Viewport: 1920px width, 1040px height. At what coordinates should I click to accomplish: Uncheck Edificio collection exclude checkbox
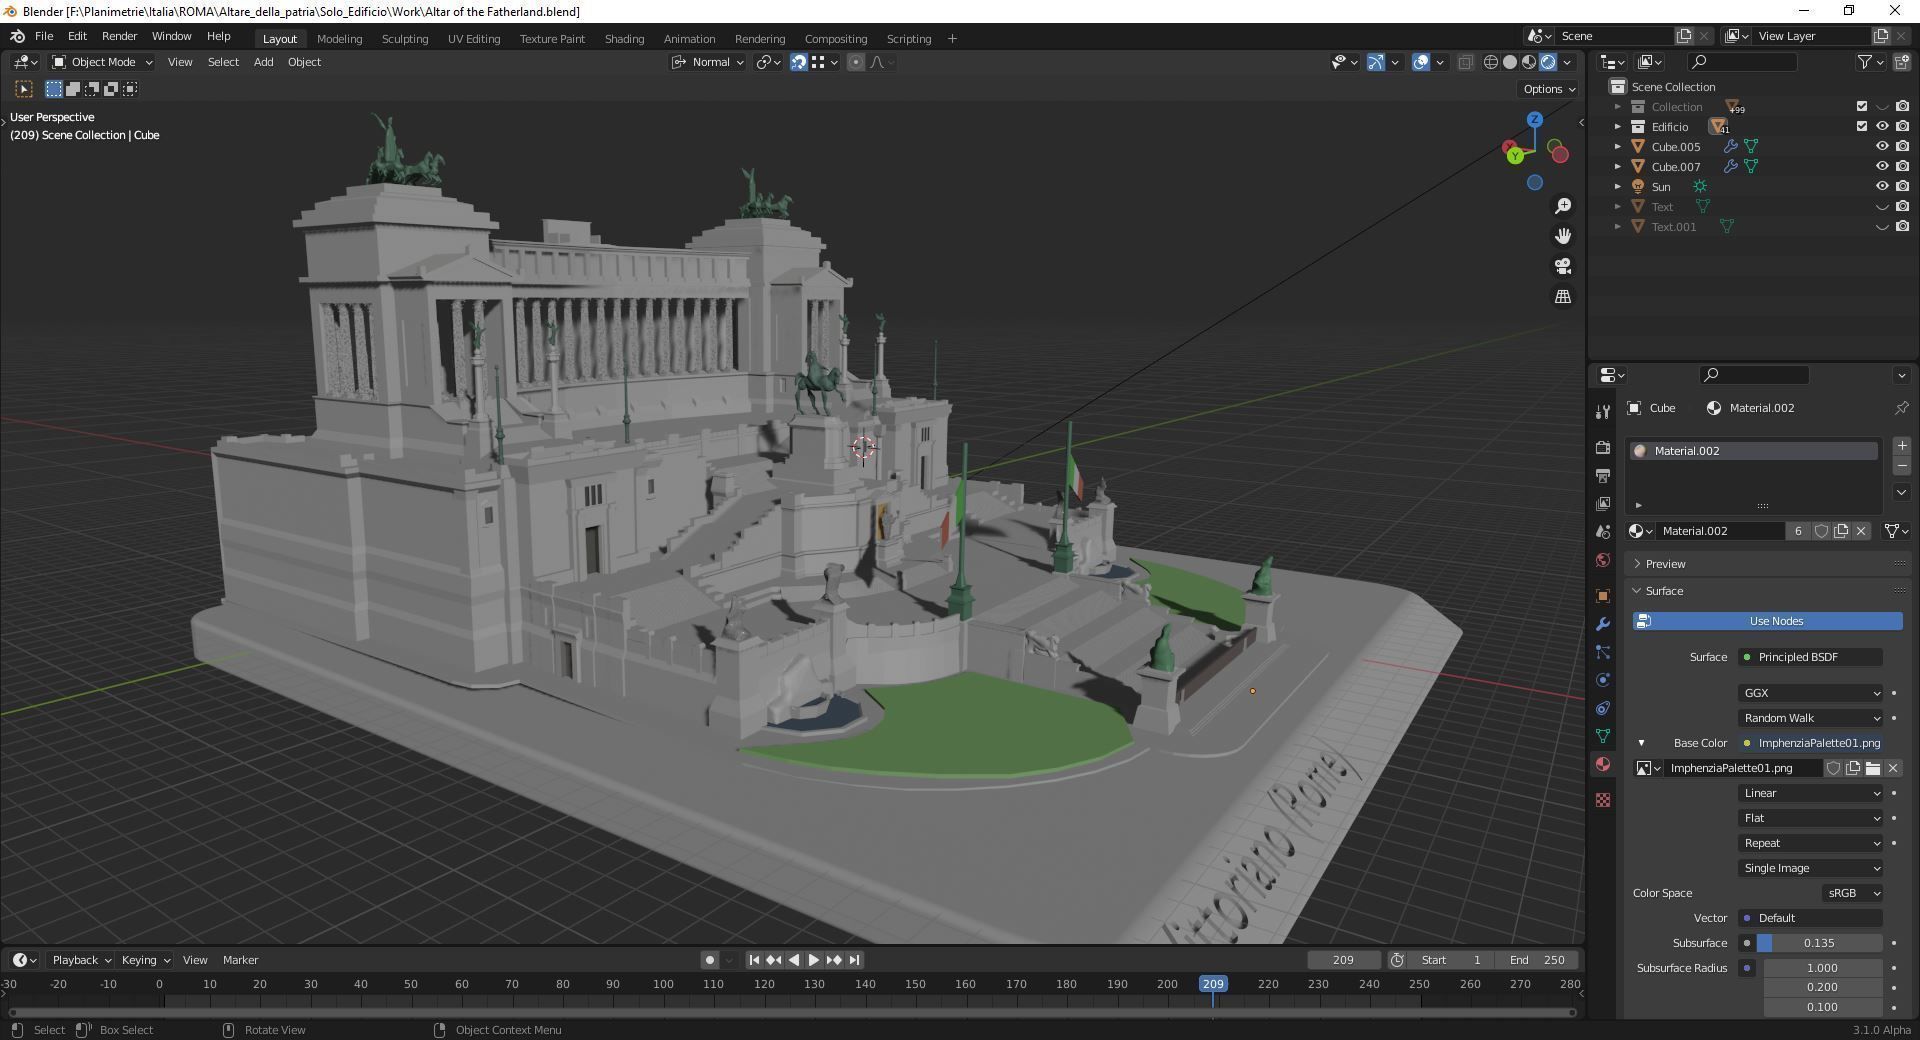[x=1861, y=127]
